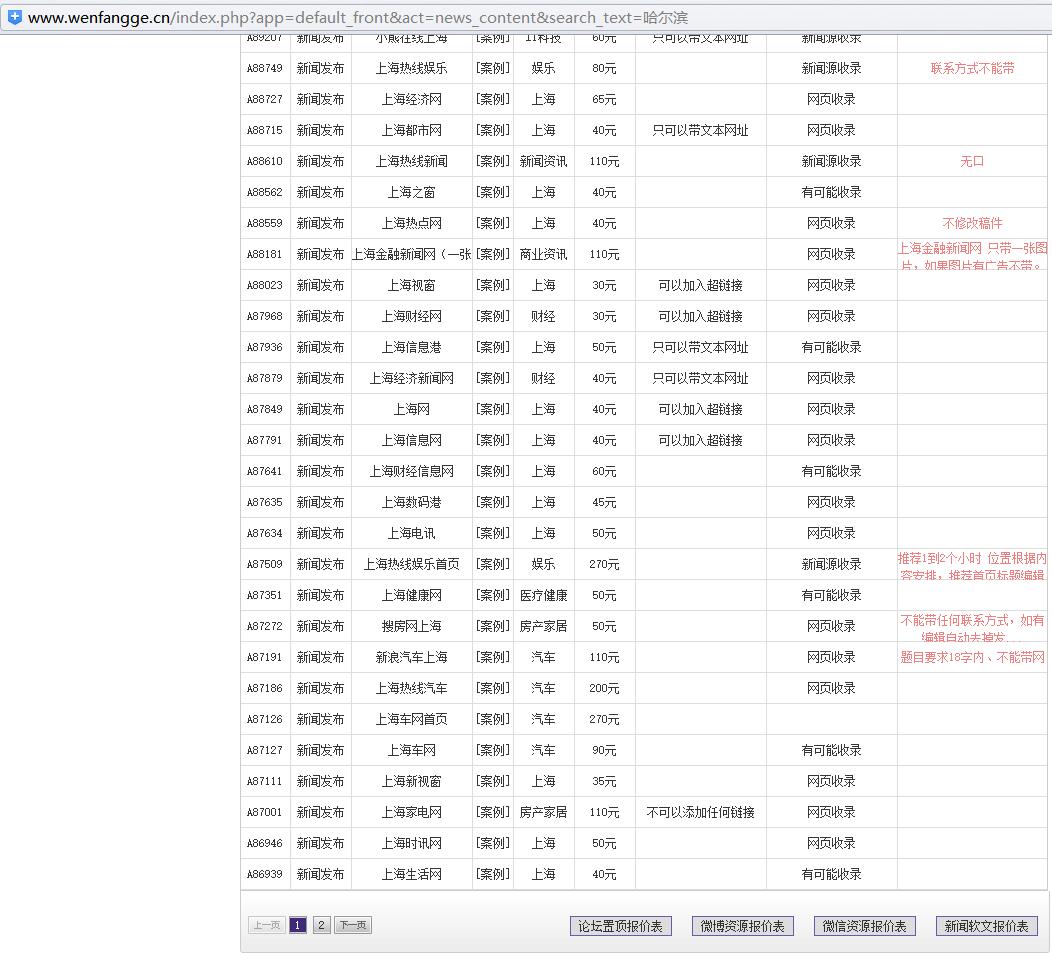Select page 1 in the pagination
1052x953 pixels.
coord(298,925)
